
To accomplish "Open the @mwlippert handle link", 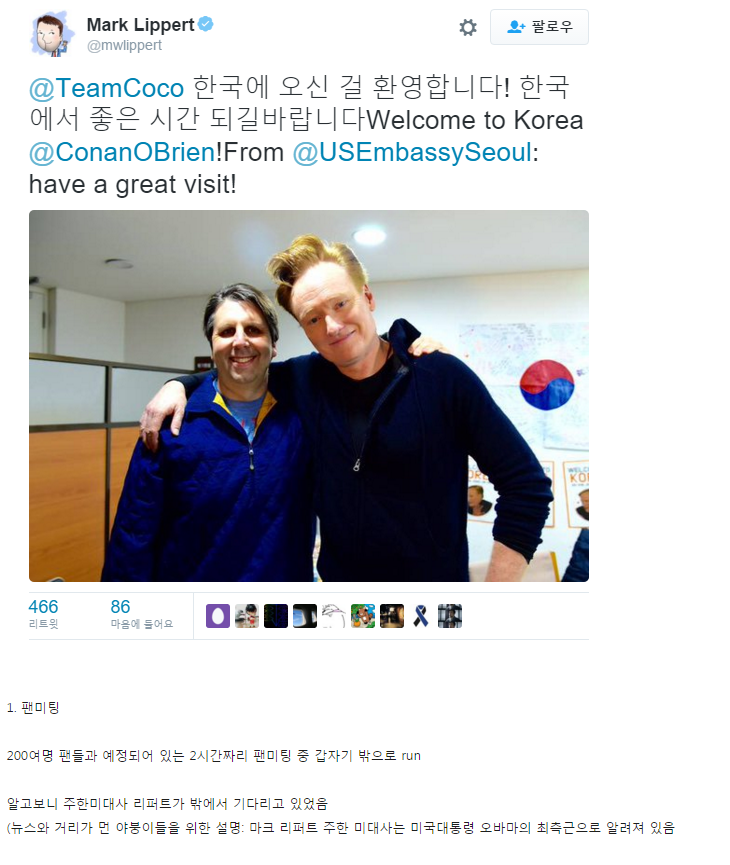I will [x=124, y=45].
